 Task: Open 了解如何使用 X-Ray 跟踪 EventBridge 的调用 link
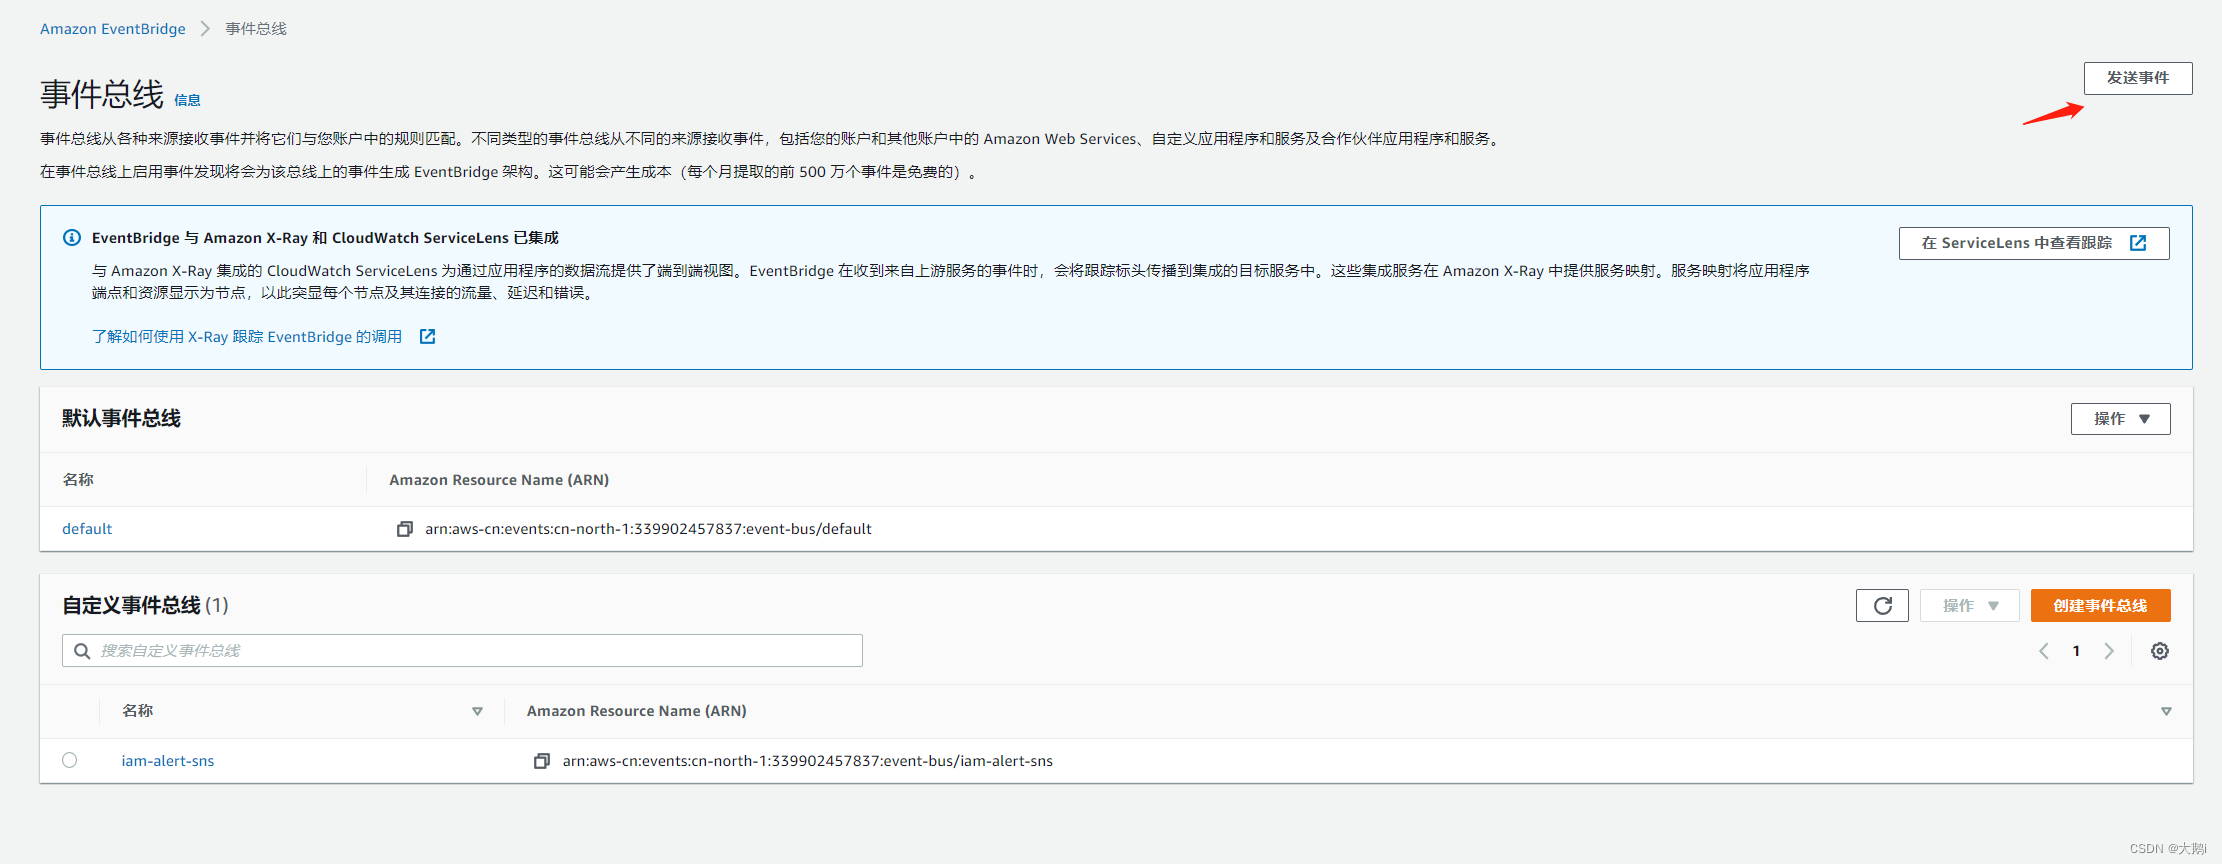247,337
